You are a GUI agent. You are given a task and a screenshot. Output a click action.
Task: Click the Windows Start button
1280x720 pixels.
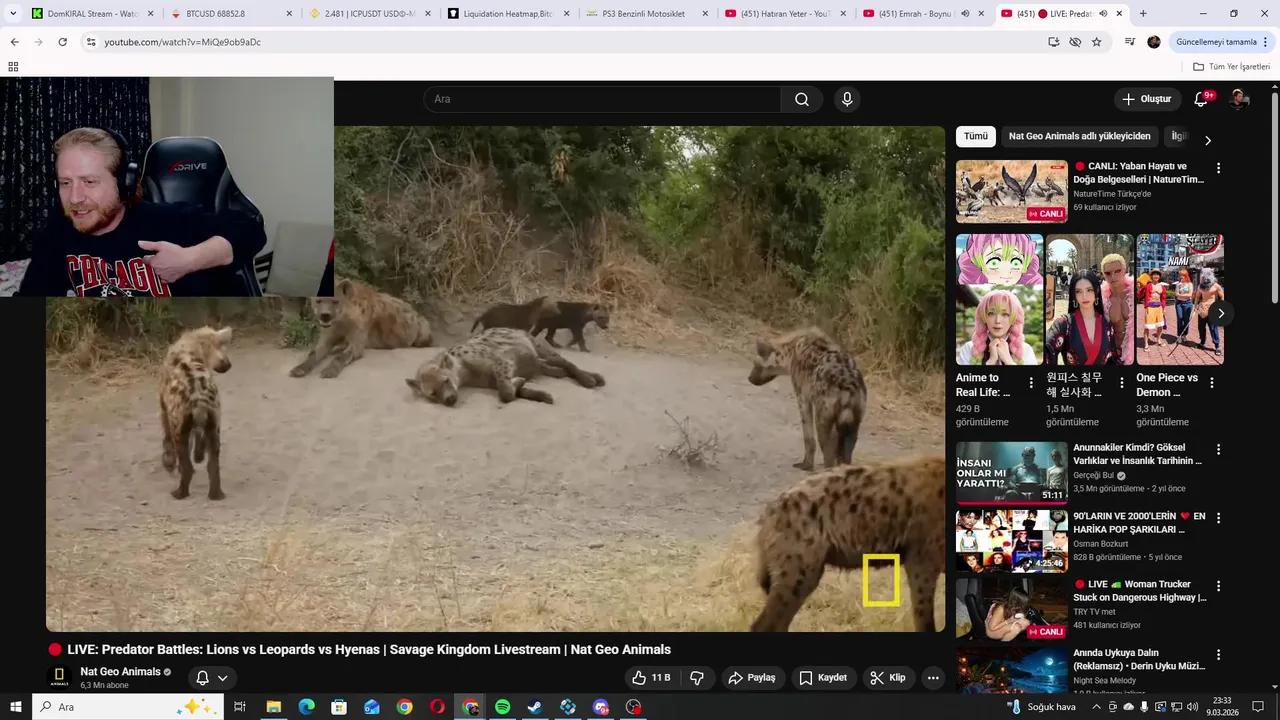point(16,707)
